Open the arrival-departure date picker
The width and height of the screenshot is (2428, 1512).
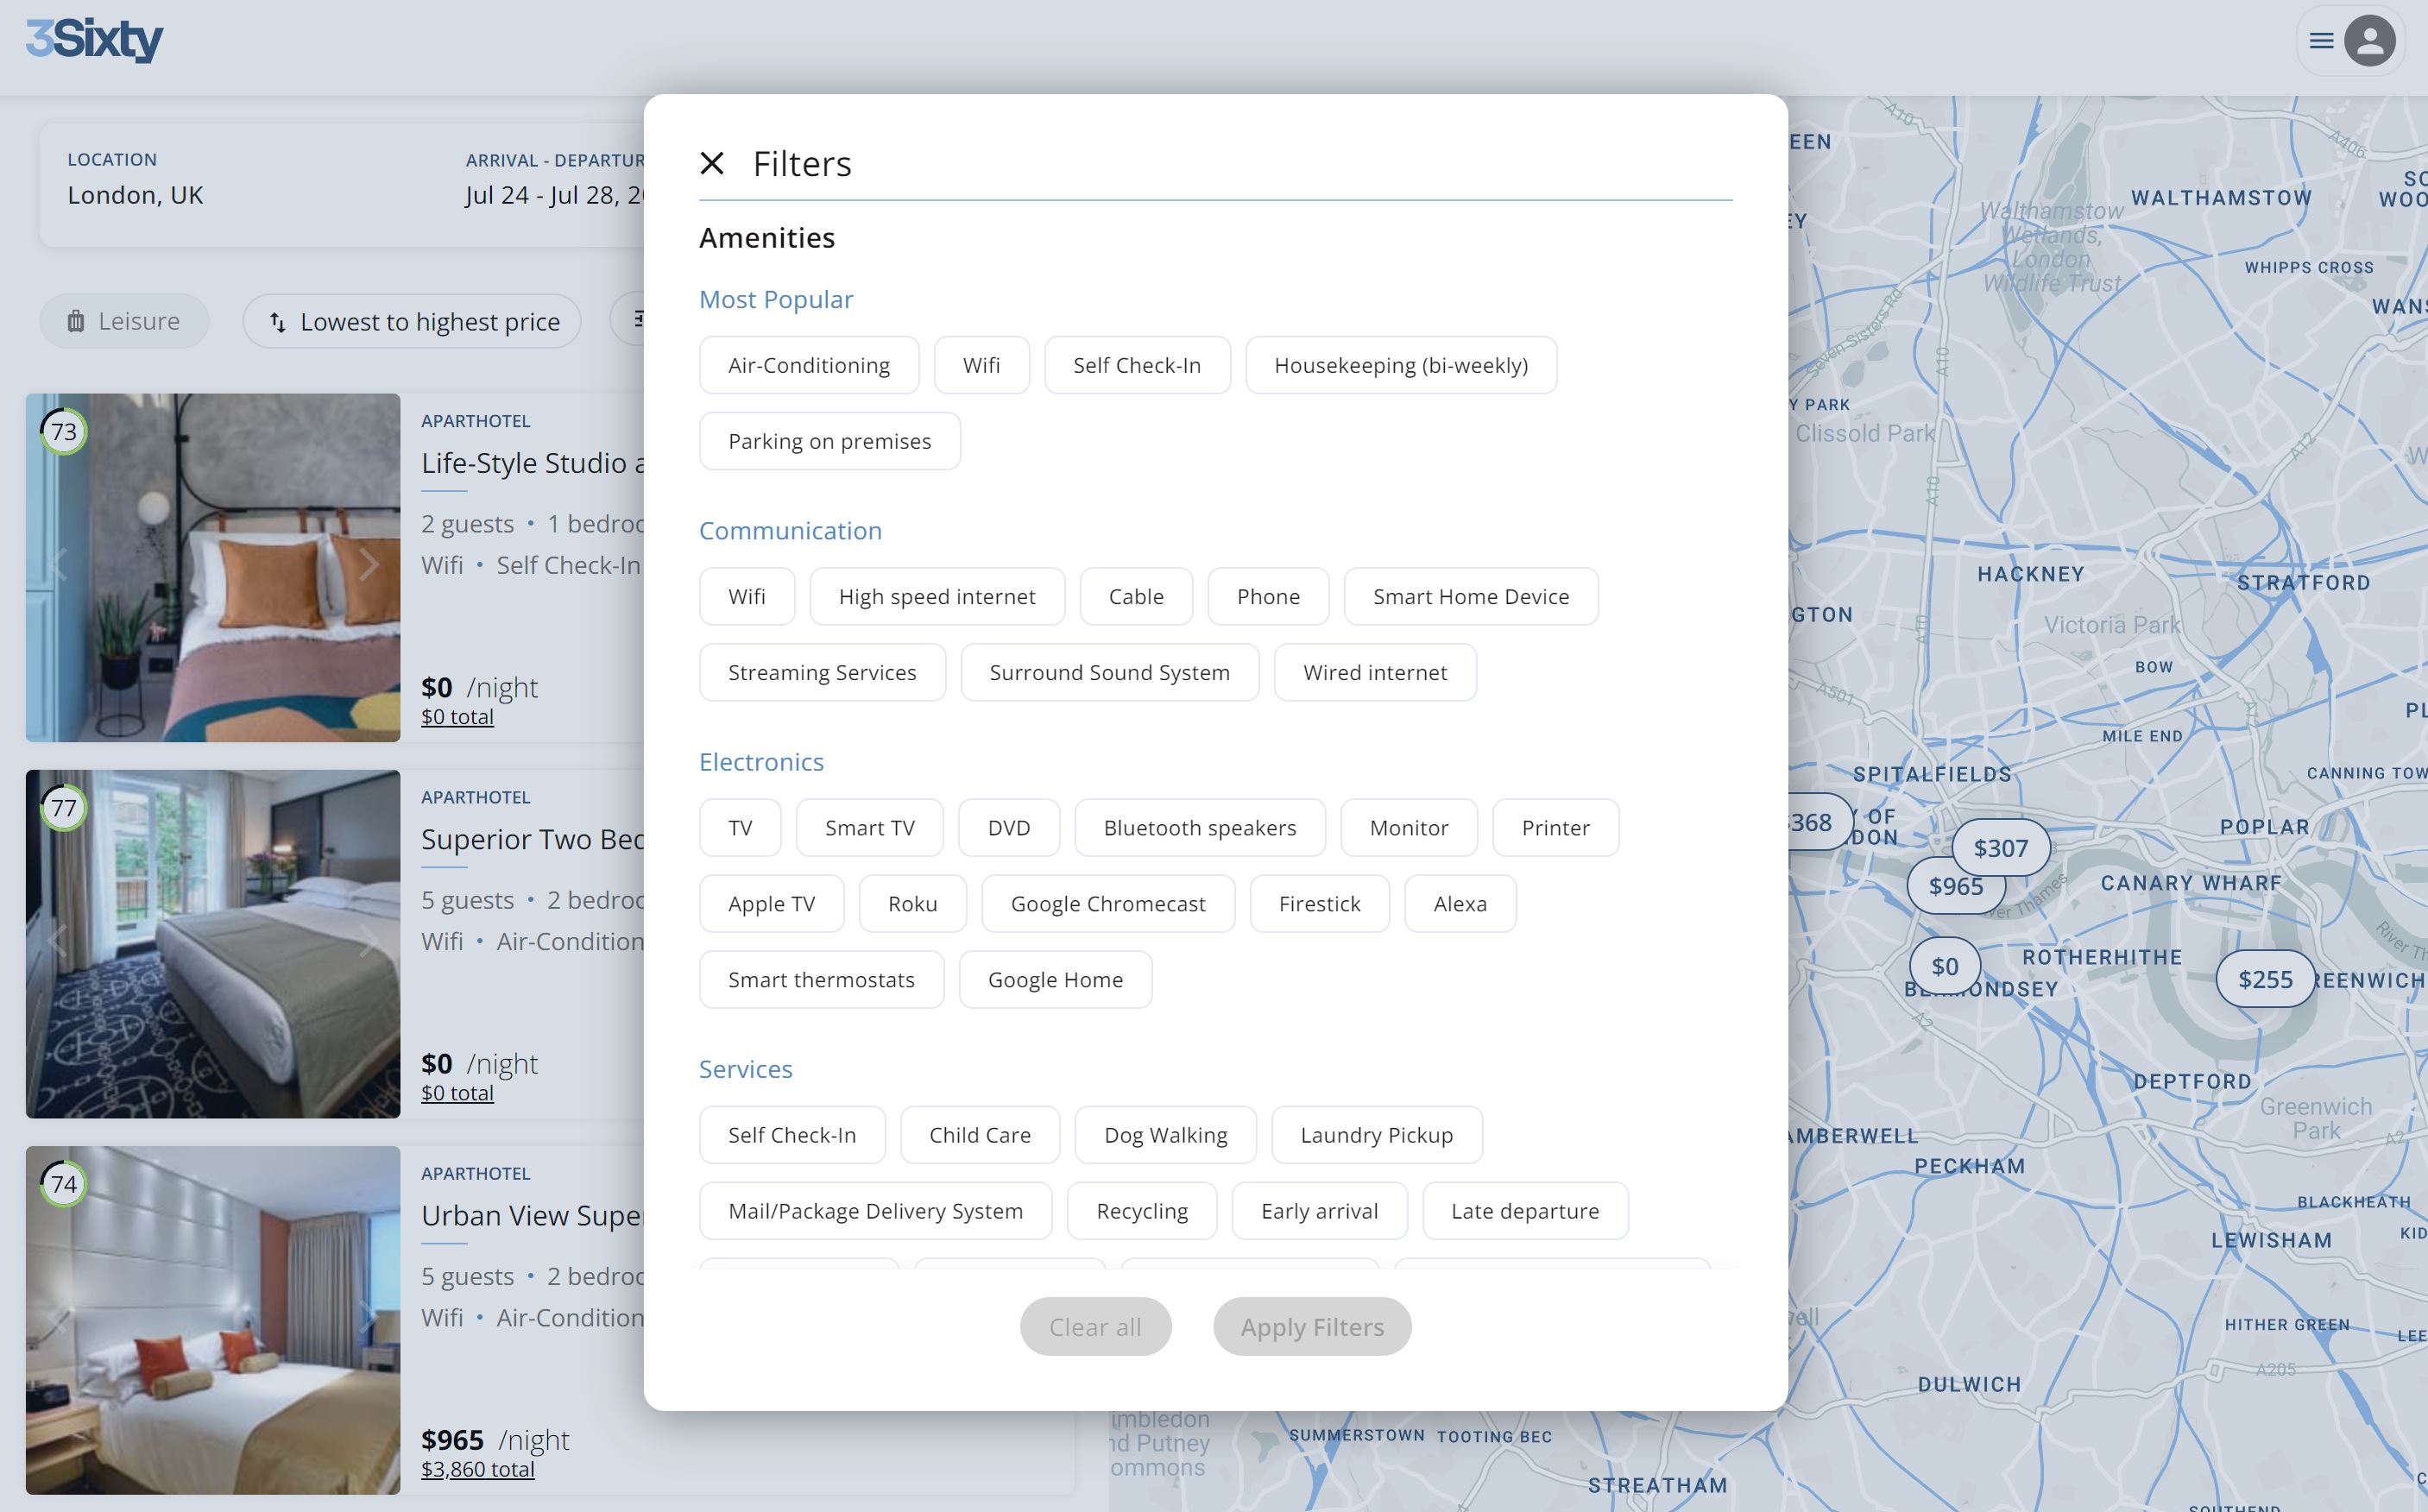[x=555, y=195]
